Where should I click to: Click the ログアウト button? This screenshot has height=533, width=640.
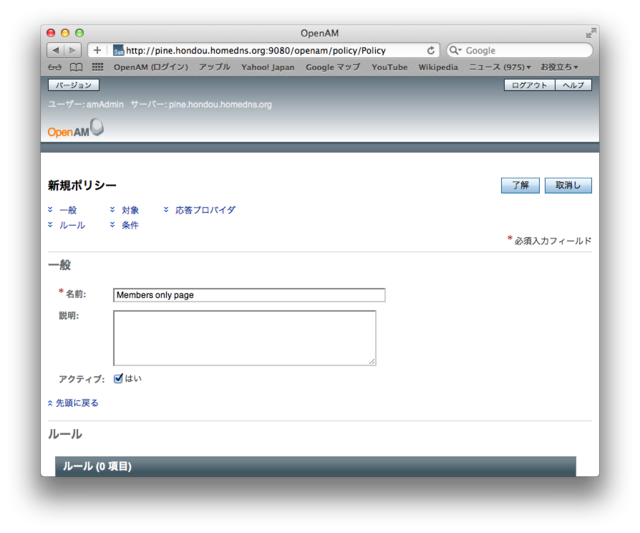(529, 85)
